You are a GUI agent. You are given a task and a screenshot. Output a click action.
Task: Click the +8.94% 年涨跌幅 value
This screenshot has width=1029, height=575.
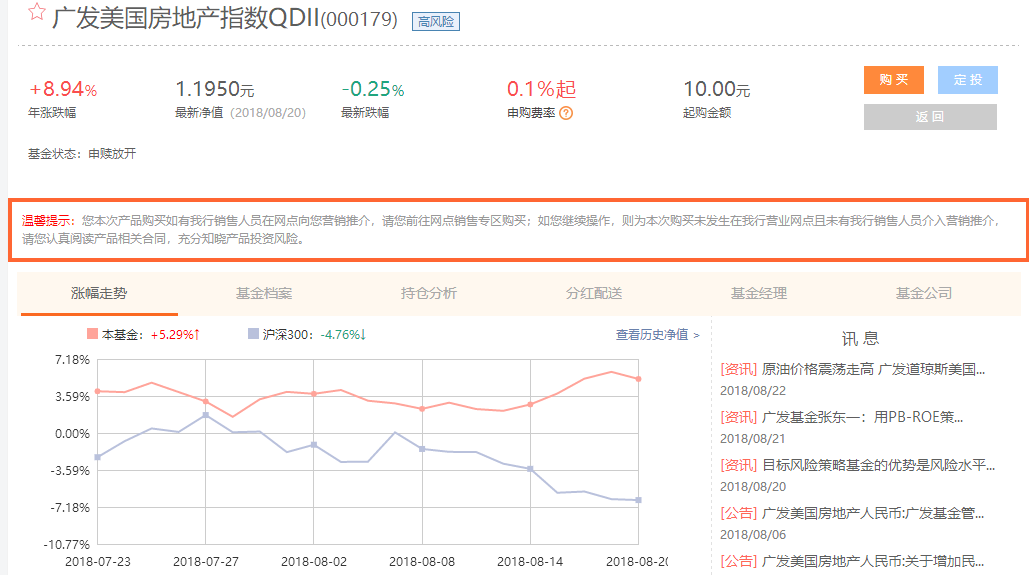(x=63, y=89)
